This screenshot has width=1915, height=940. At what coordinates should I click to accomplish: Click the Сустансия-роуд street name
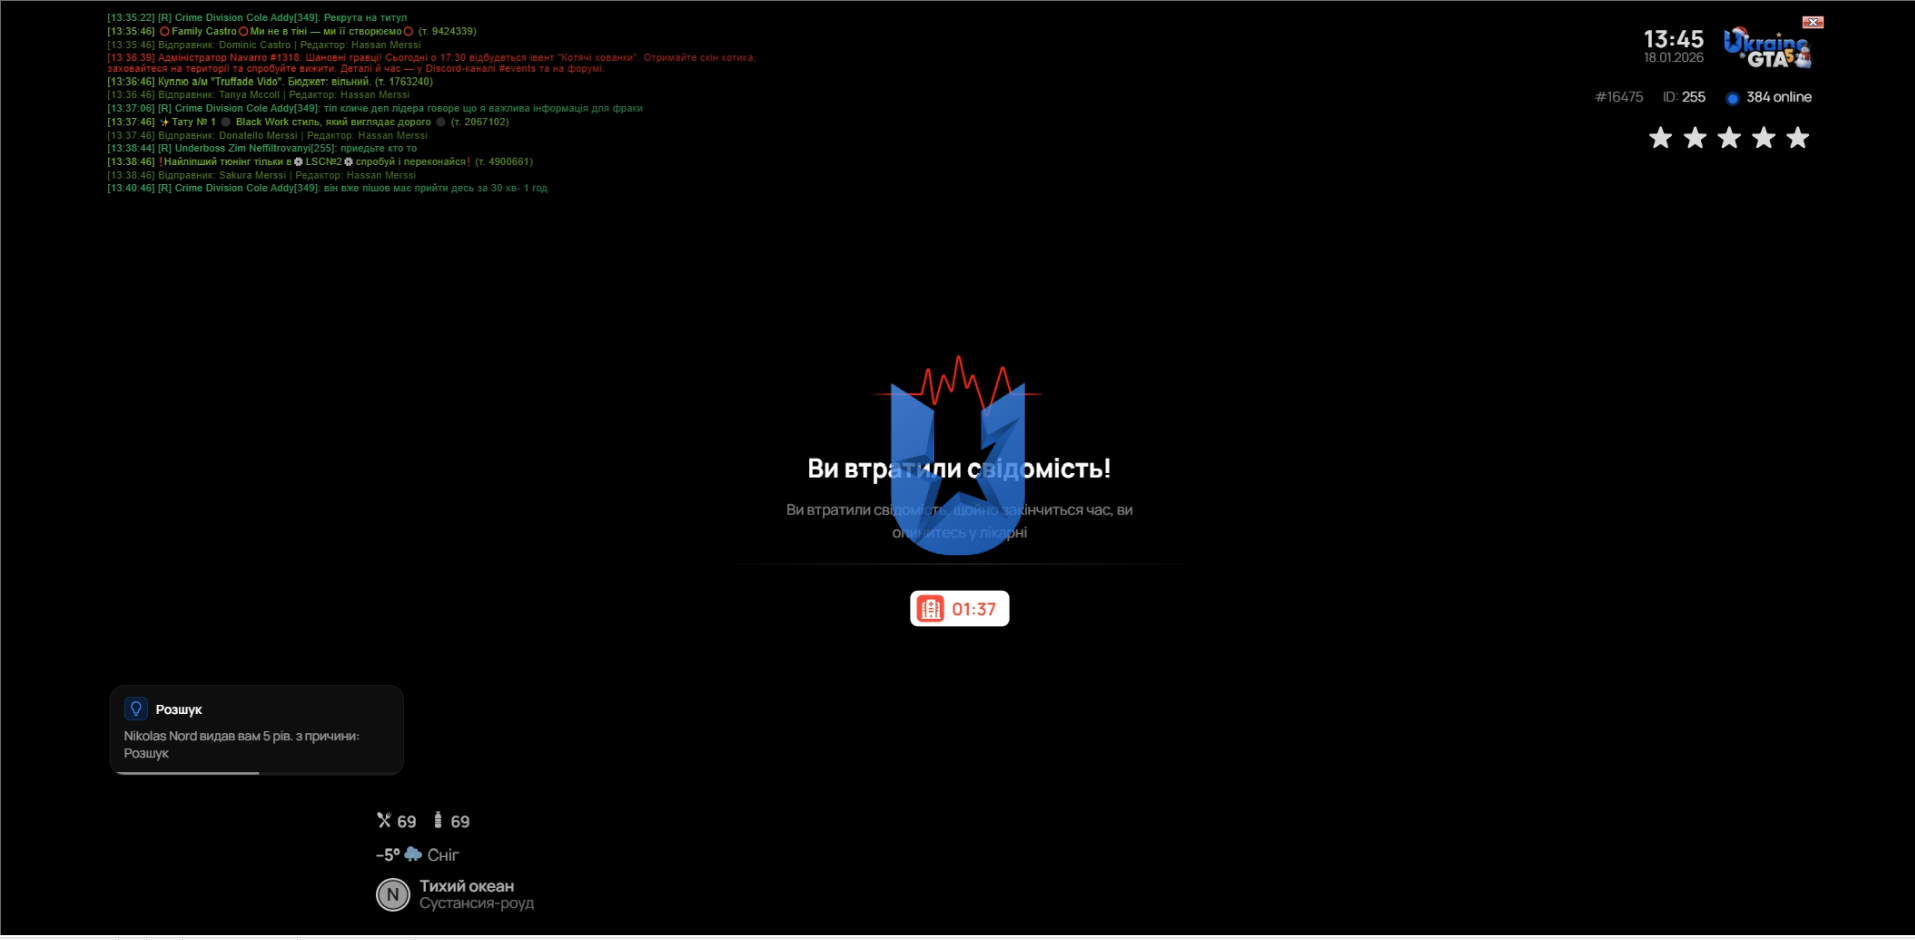tap(477, 903)
